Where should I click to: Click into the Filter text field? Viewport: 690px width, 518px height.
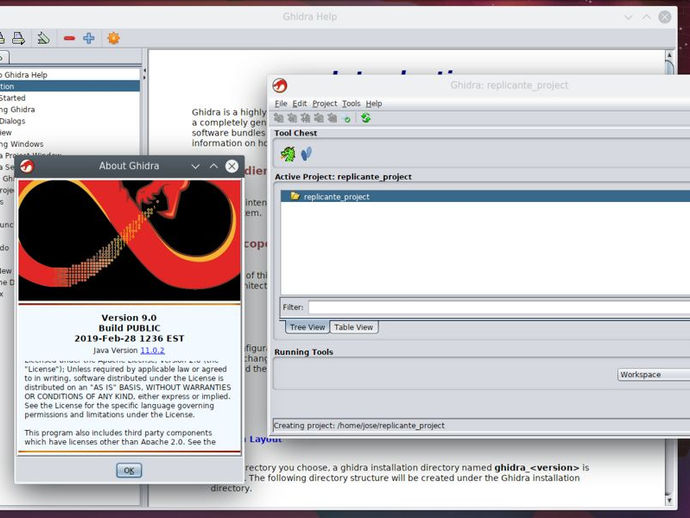499,307
